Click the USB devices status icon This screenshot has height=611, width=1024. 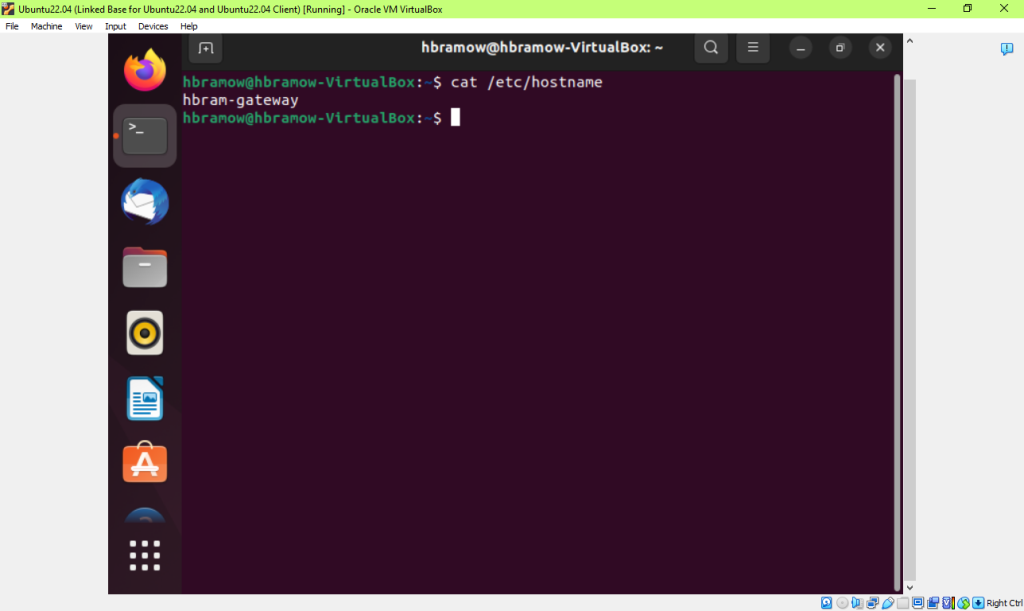[x=888, y=603]
